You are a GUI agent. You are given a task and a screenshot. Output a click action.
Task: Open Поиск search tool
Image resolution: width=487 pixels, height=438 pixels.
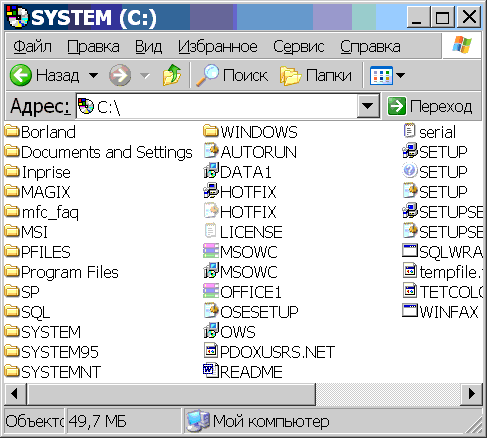pyautogui.click(x=232, y=75)
